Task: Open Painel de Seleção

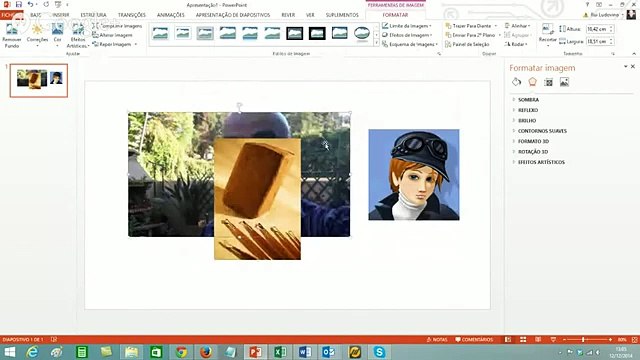Action: click(x=467, y=44)
